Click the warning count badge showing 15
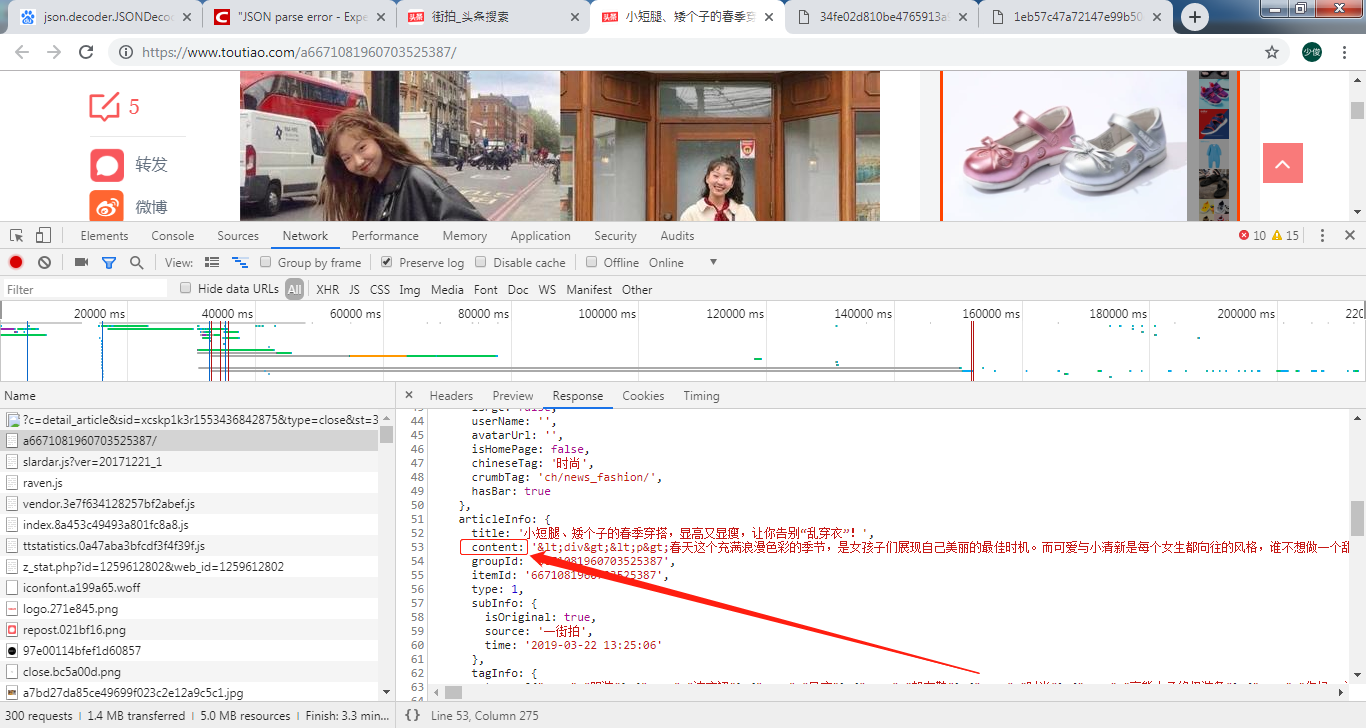The width and height of the screenshot is (1366, 728). click(x=1285, y=236)
